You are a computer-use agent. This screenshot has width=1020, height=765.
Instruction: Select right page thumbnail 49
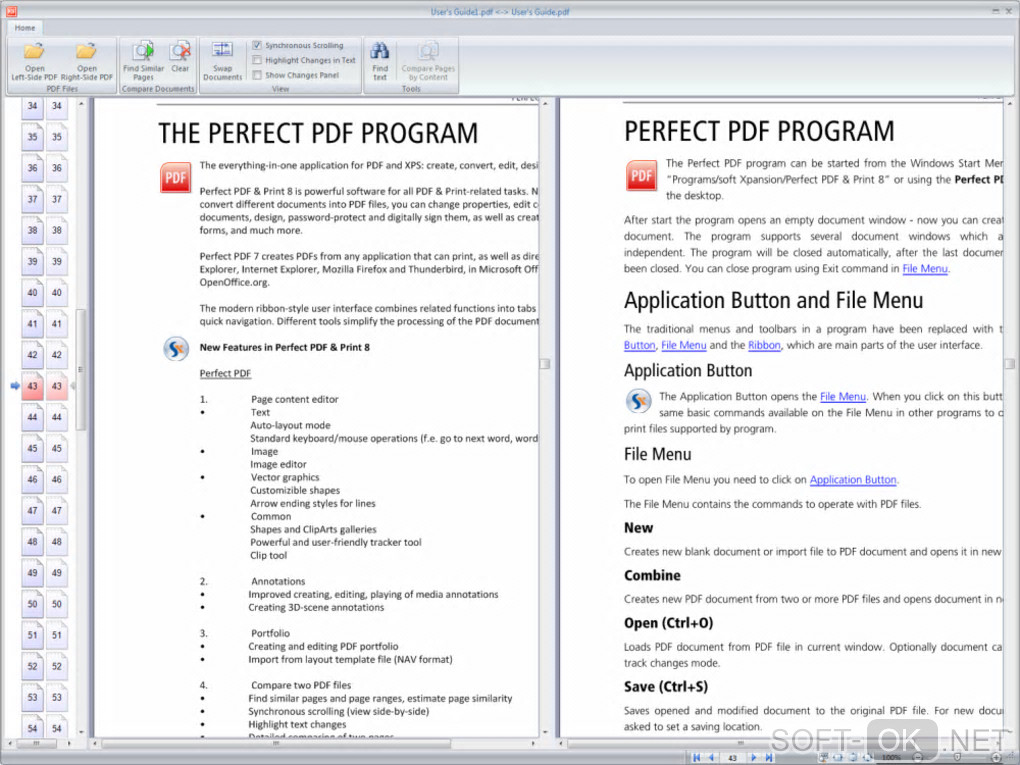[57, 573]
